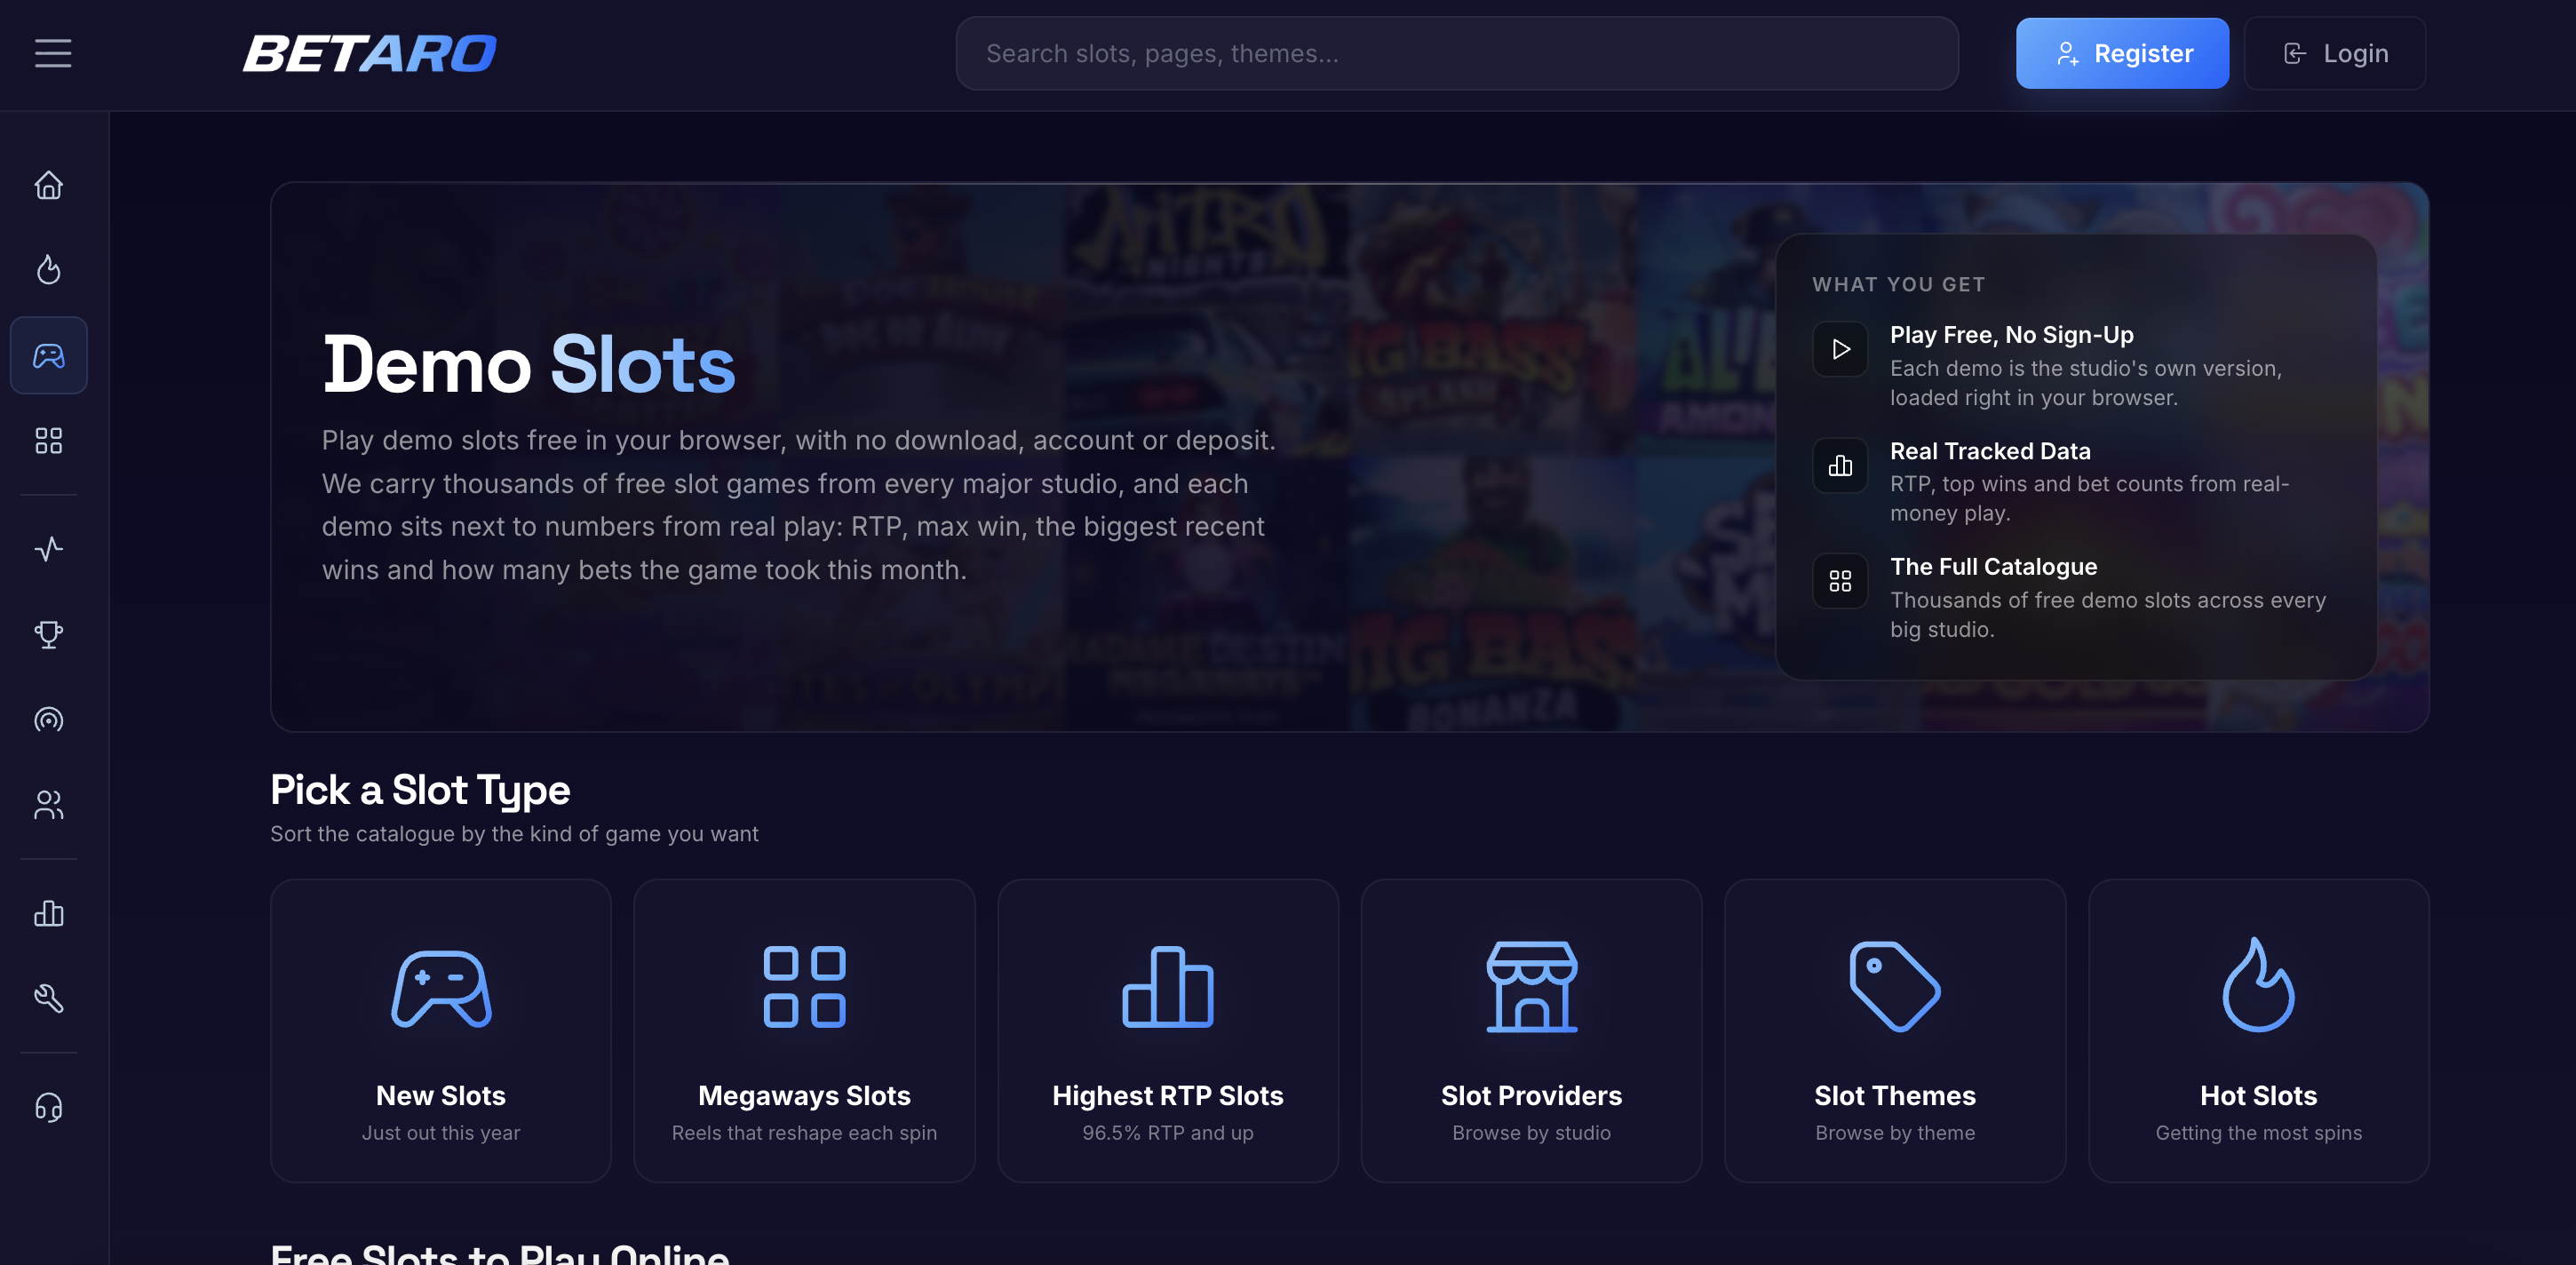Click the Play Free, No Sign-Up title
This screenshot has height=1265, width=2576.
2011,335
